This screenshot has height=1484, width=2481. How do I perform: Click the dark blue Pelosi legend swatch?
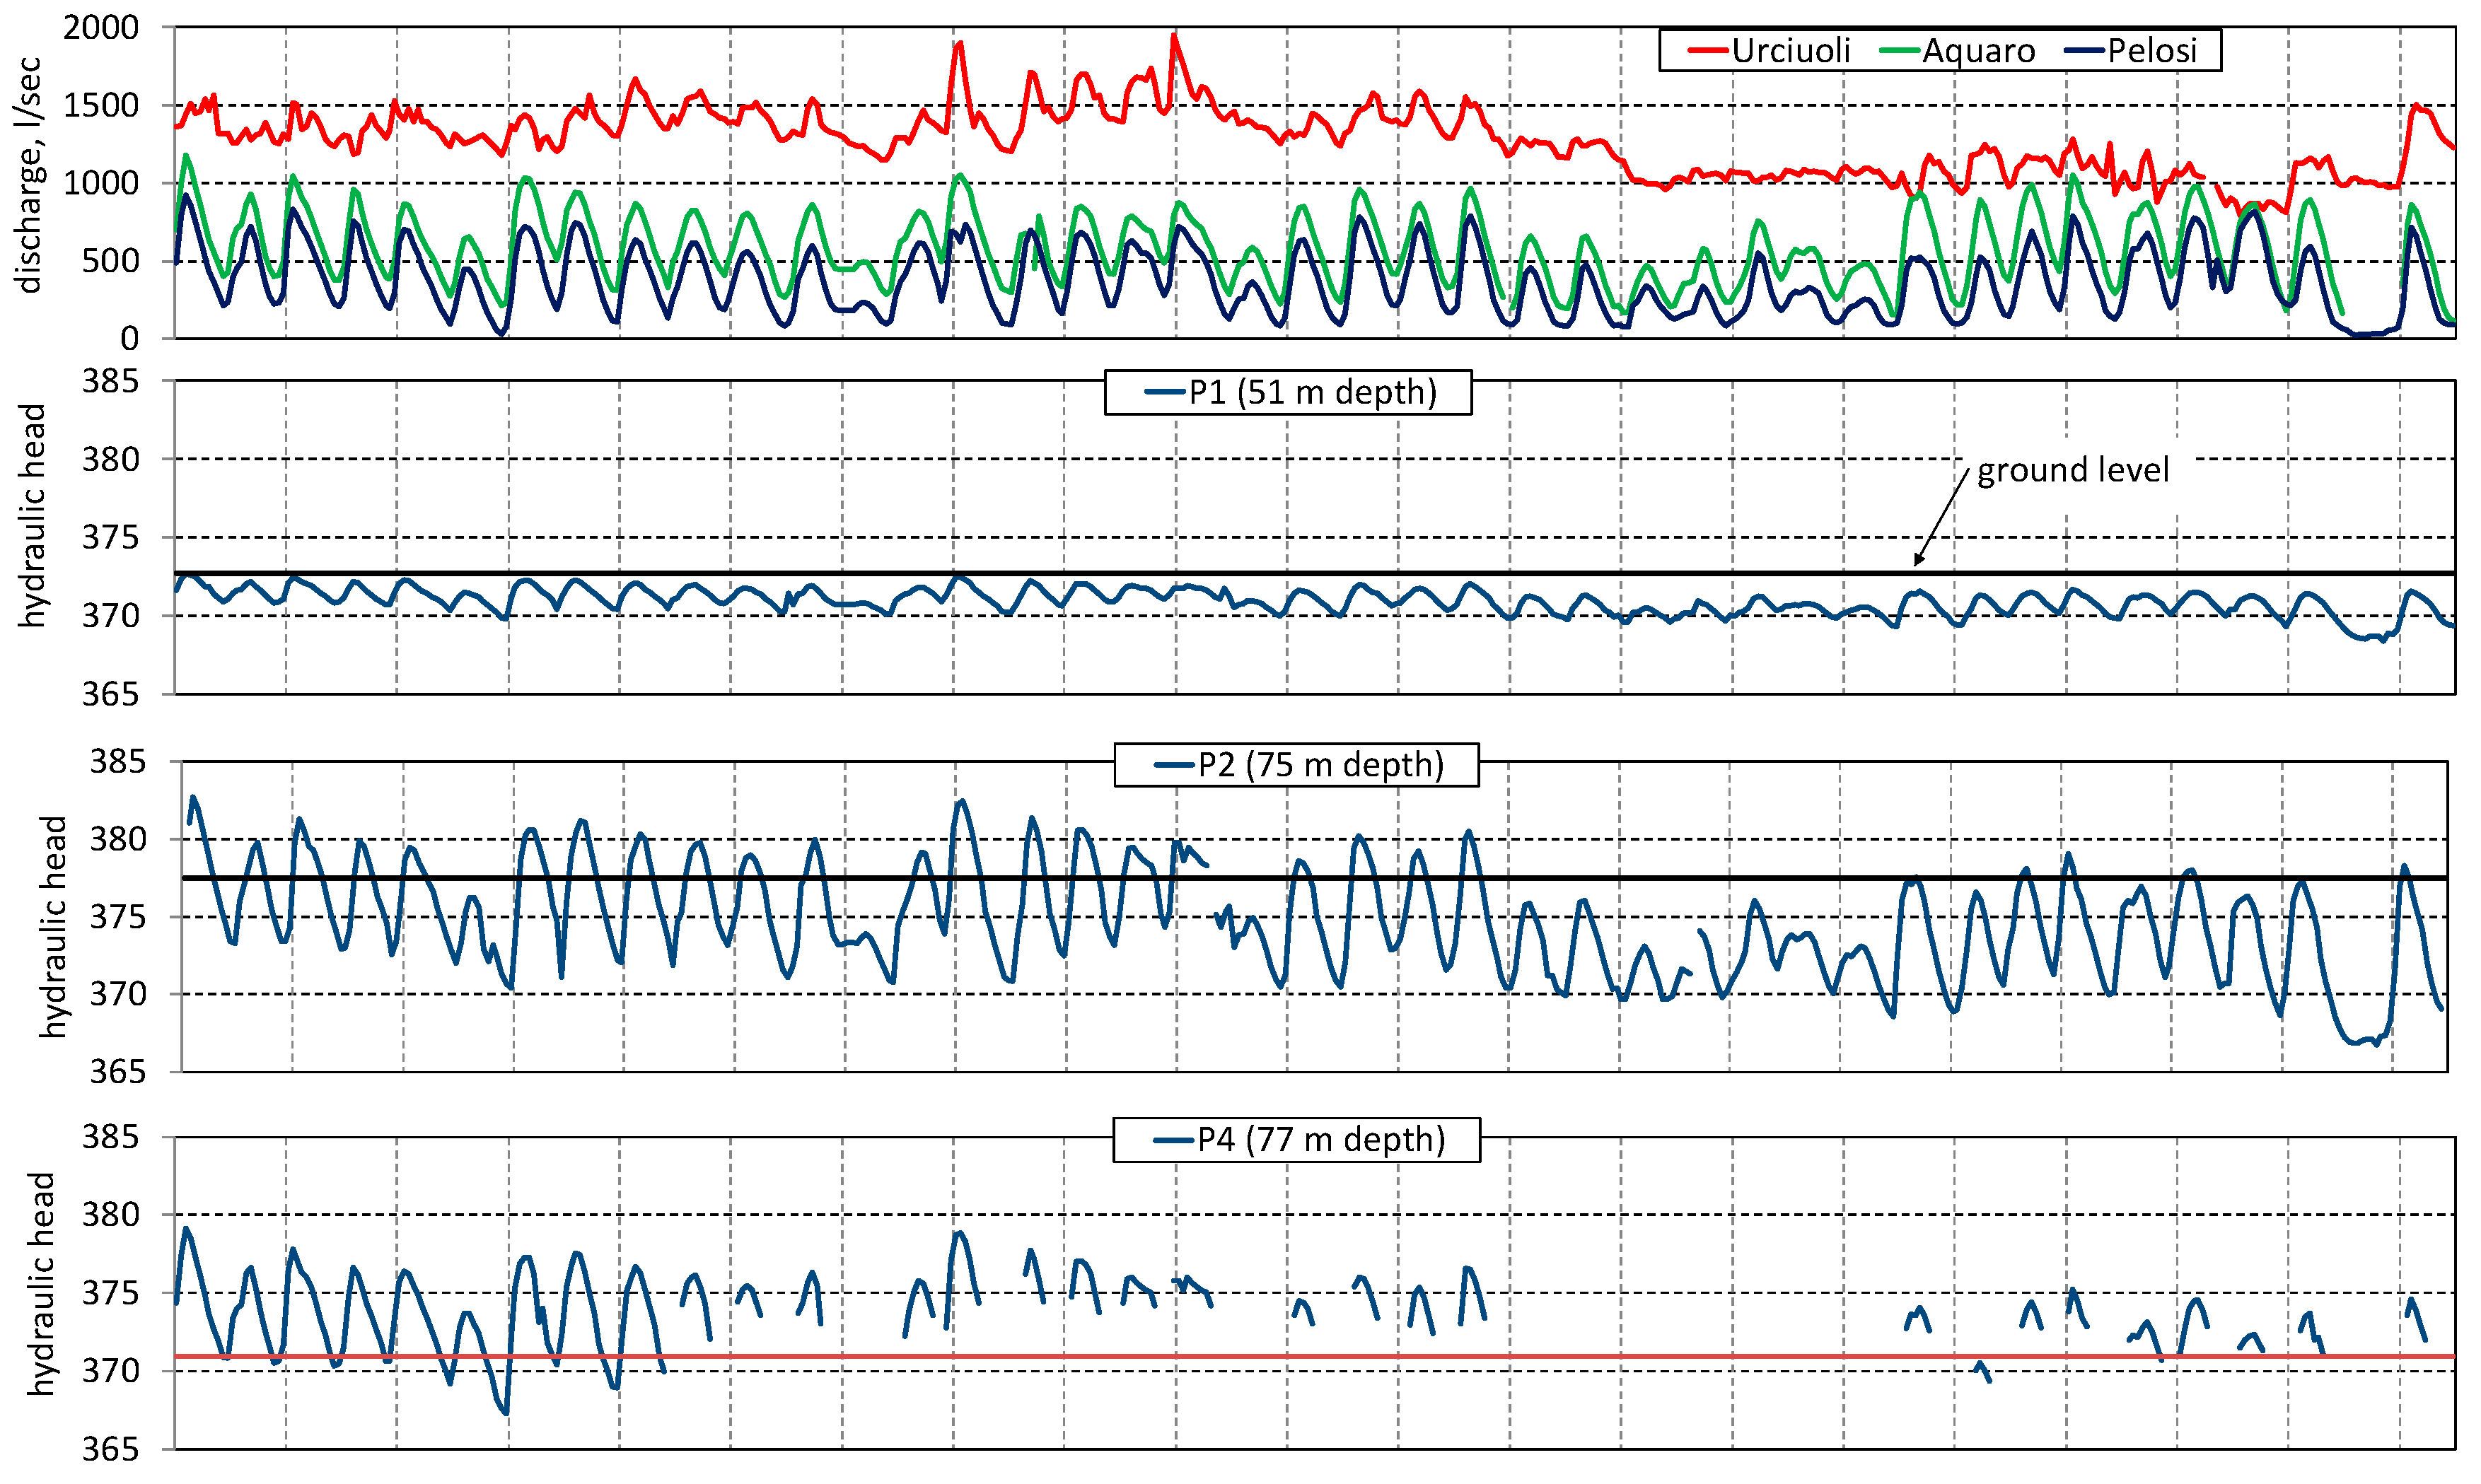(2085, 50)
